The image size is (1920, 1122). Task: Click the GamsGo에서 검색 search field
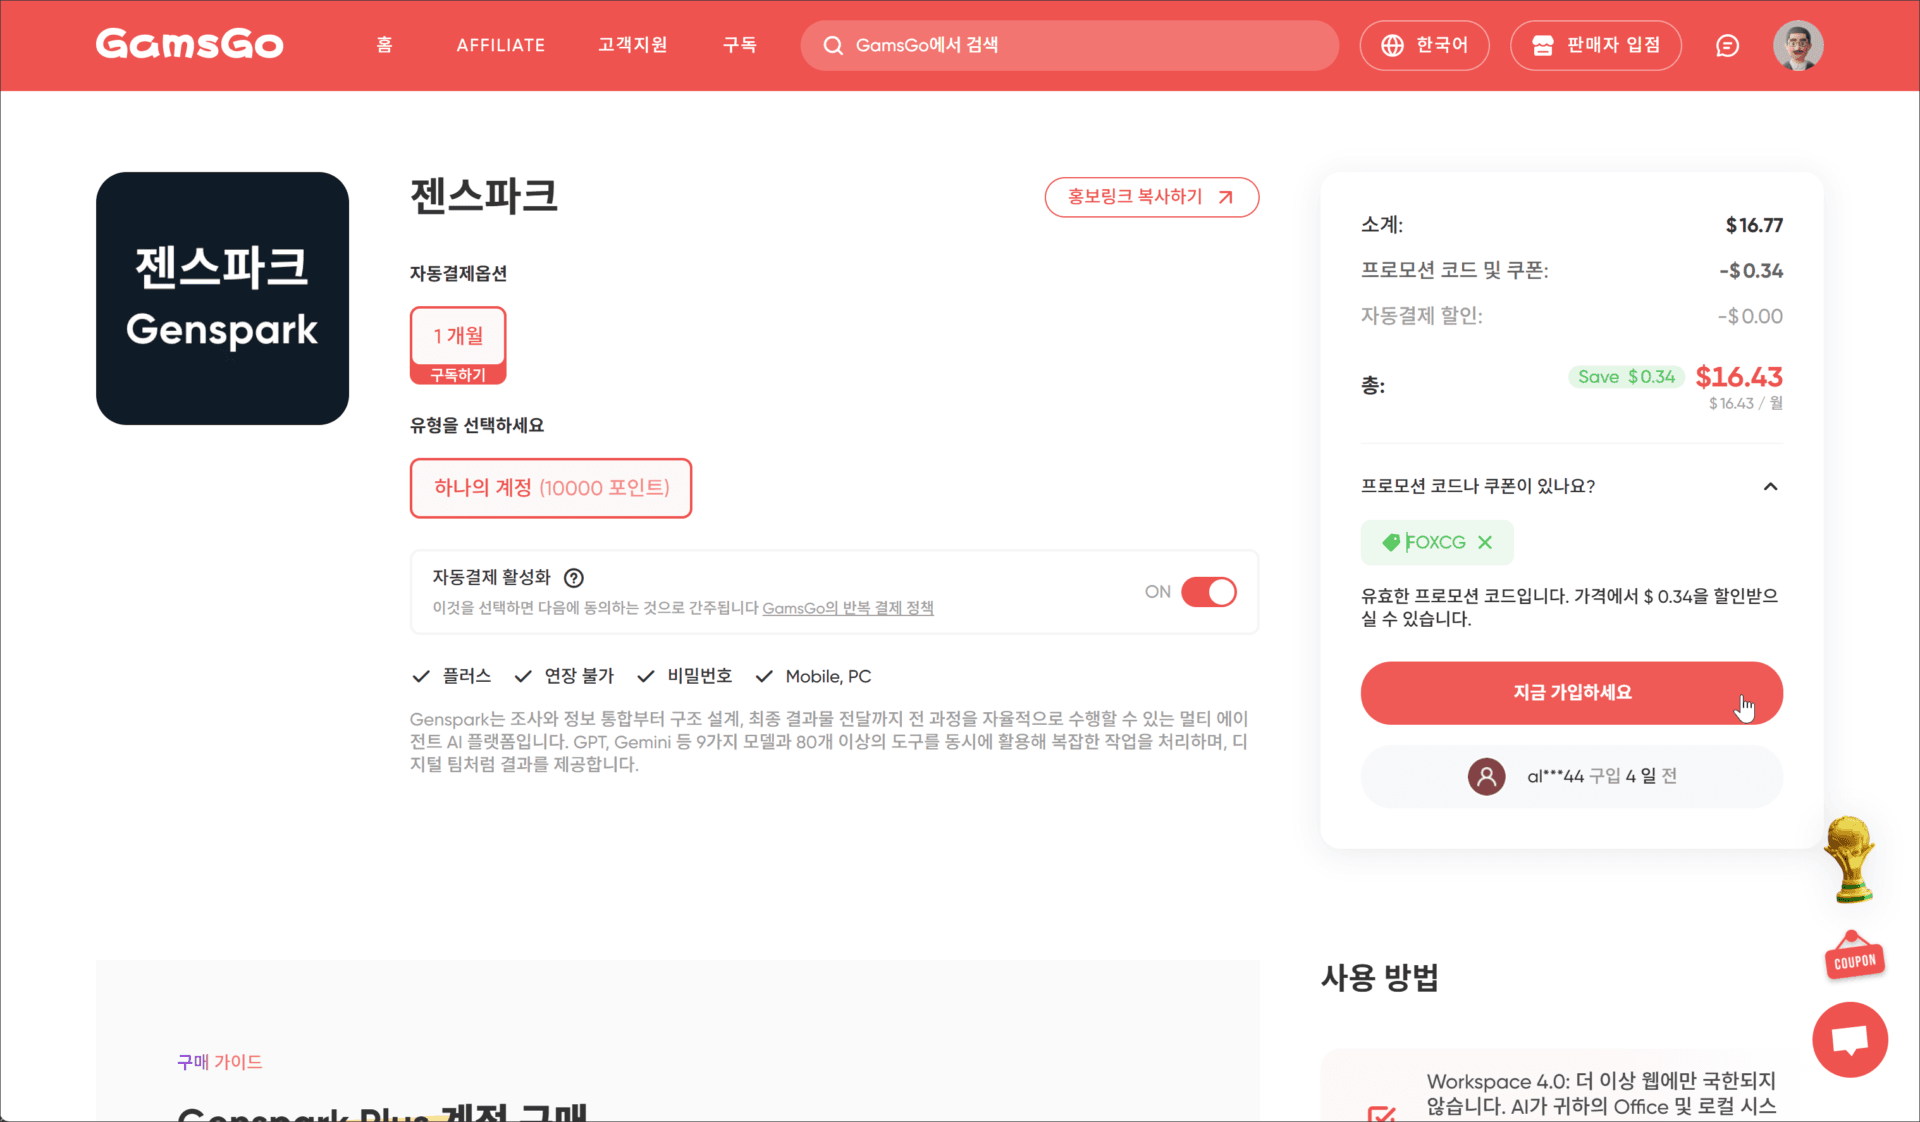[x=1069, y=46]
